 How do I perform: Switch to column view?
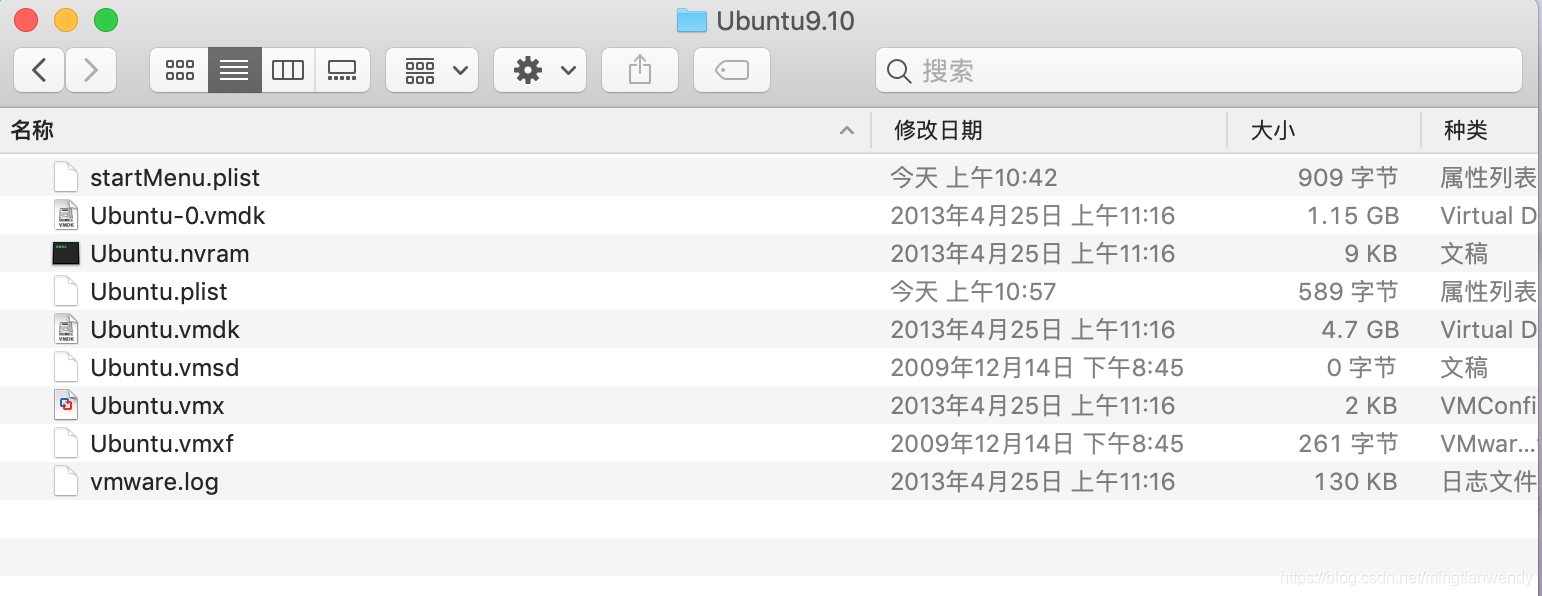[x=288, y=70]
